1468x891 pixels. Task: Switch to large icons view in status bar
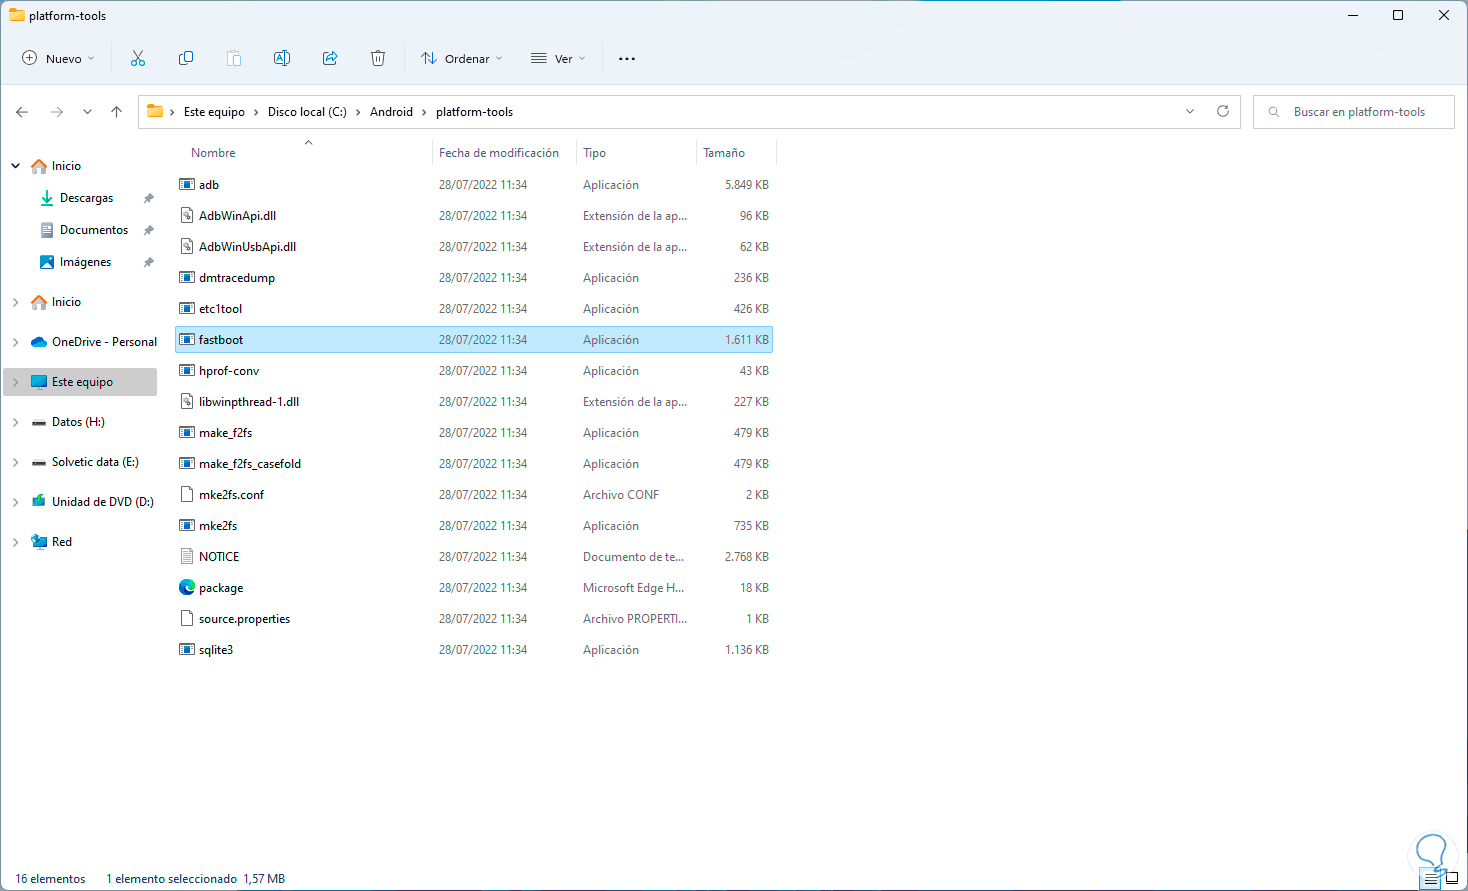click(1452, 879)
